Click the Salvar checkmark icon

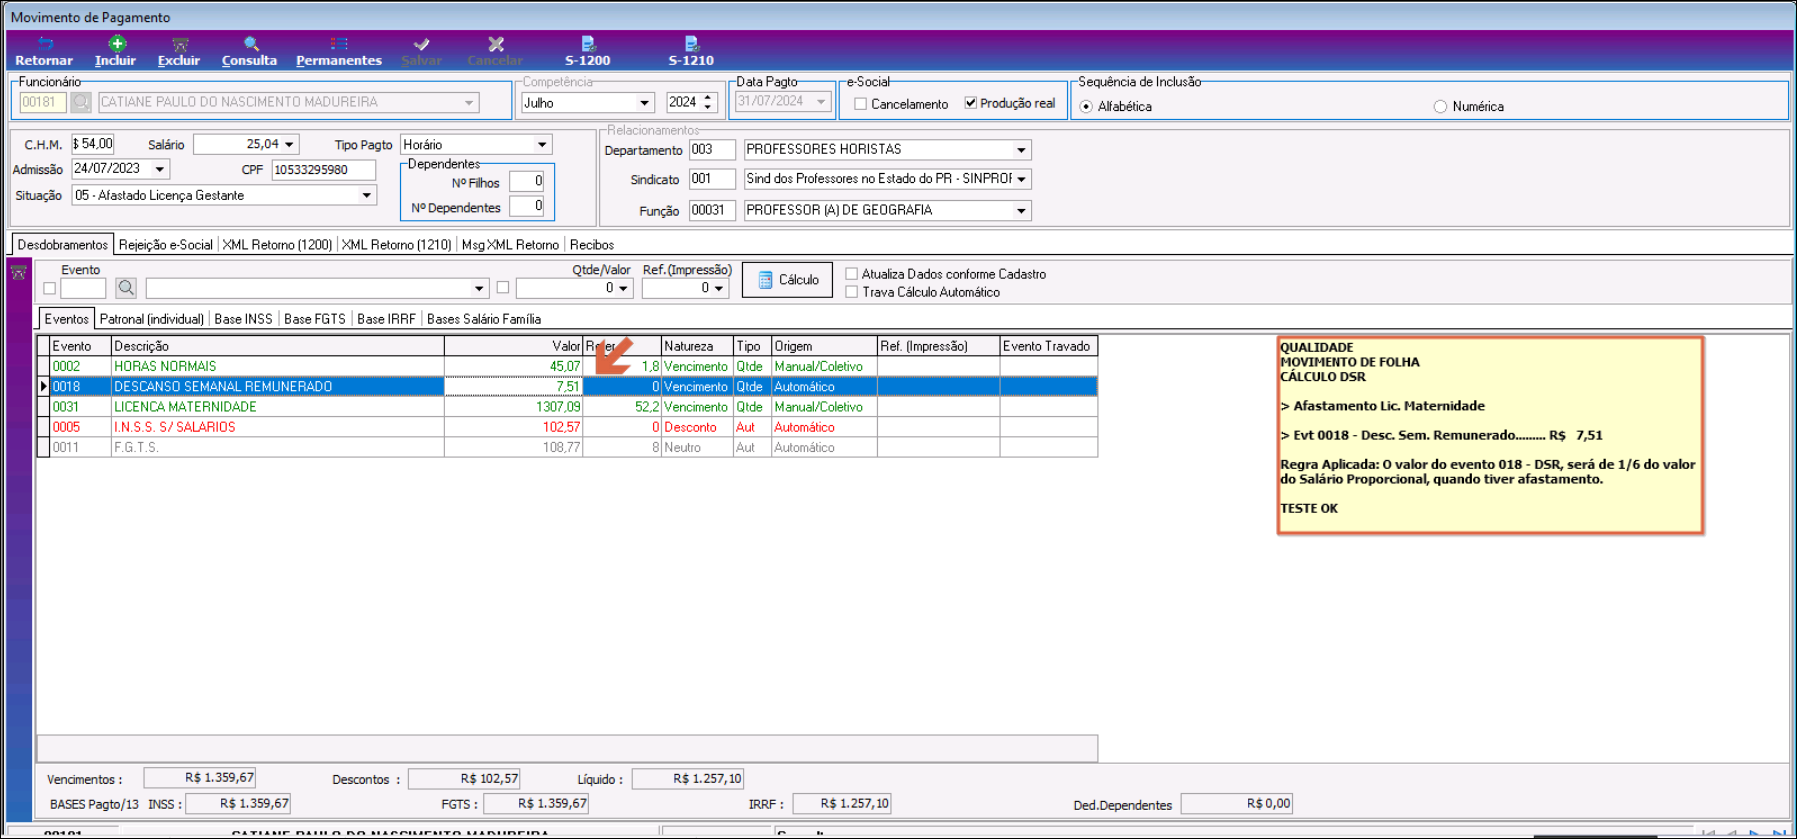[421, 44]
